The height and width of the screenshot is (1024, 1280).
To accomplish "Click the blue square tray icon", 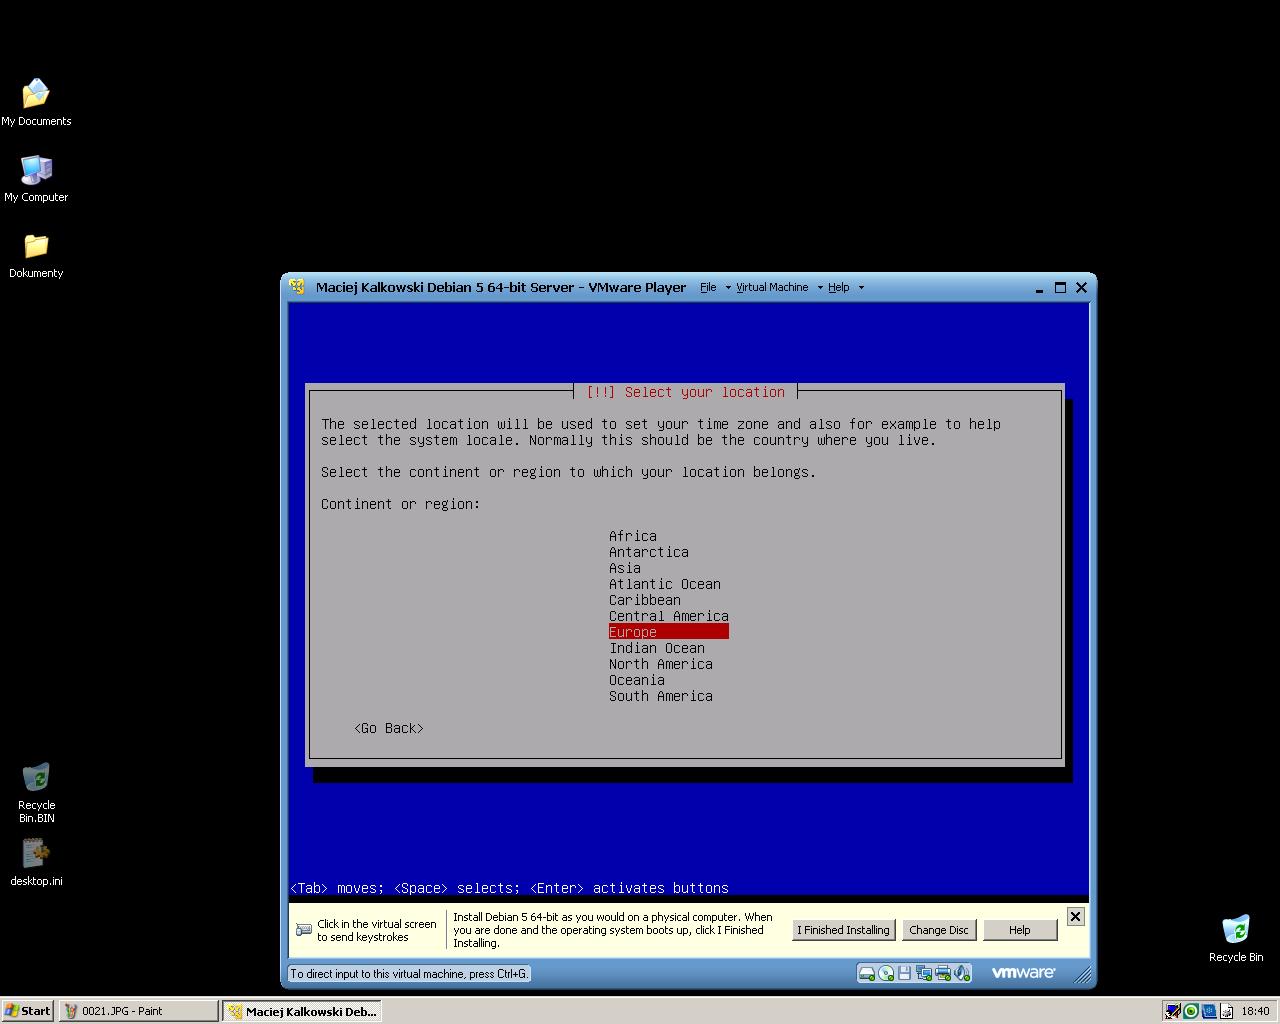I will tap(1208, 1011).
